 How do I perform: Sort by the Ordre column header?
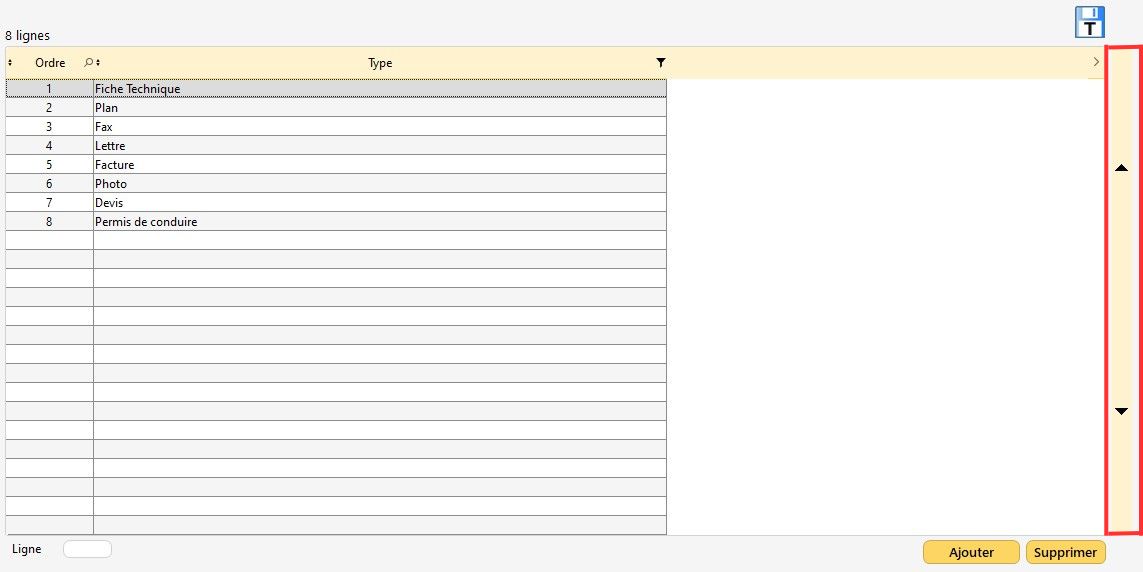[50, 63]
